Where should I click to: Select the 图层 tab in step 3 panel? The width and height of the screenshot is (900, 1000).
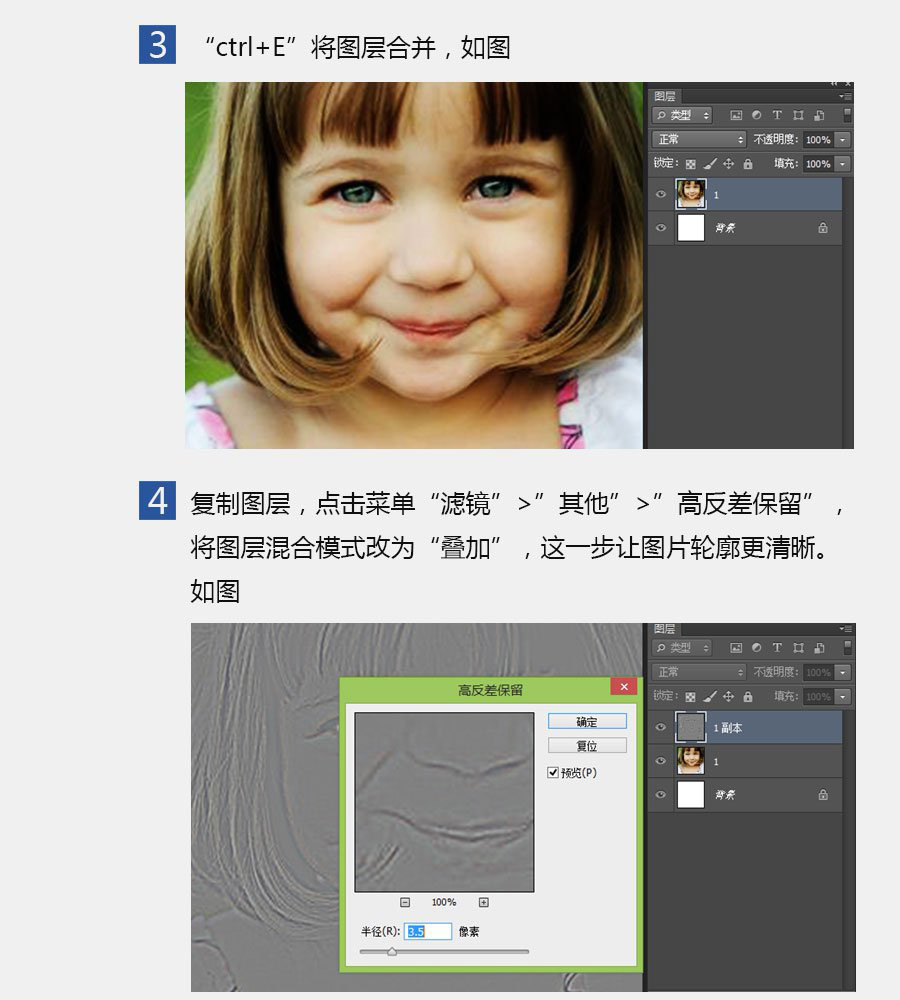click(x=665, y=96)
